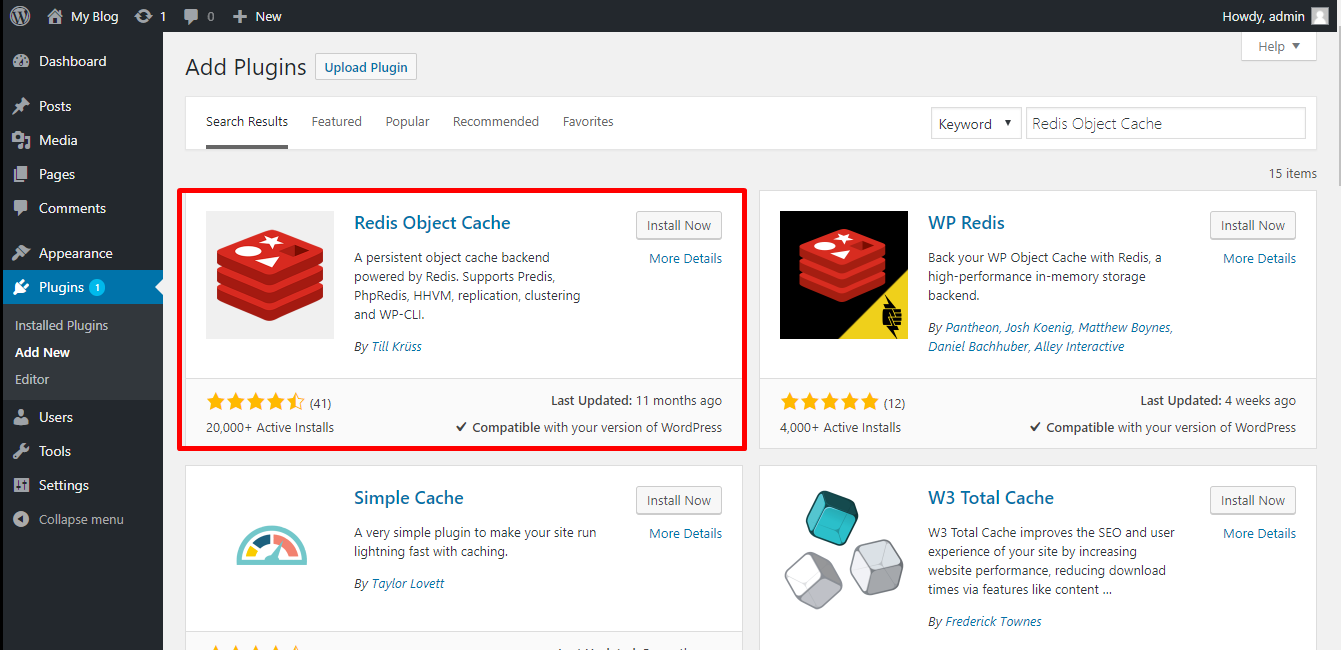This screenshot has width=1341, height=650.
Task: Open the comments bubble in admin bar
Action: [x=190, y=17]
